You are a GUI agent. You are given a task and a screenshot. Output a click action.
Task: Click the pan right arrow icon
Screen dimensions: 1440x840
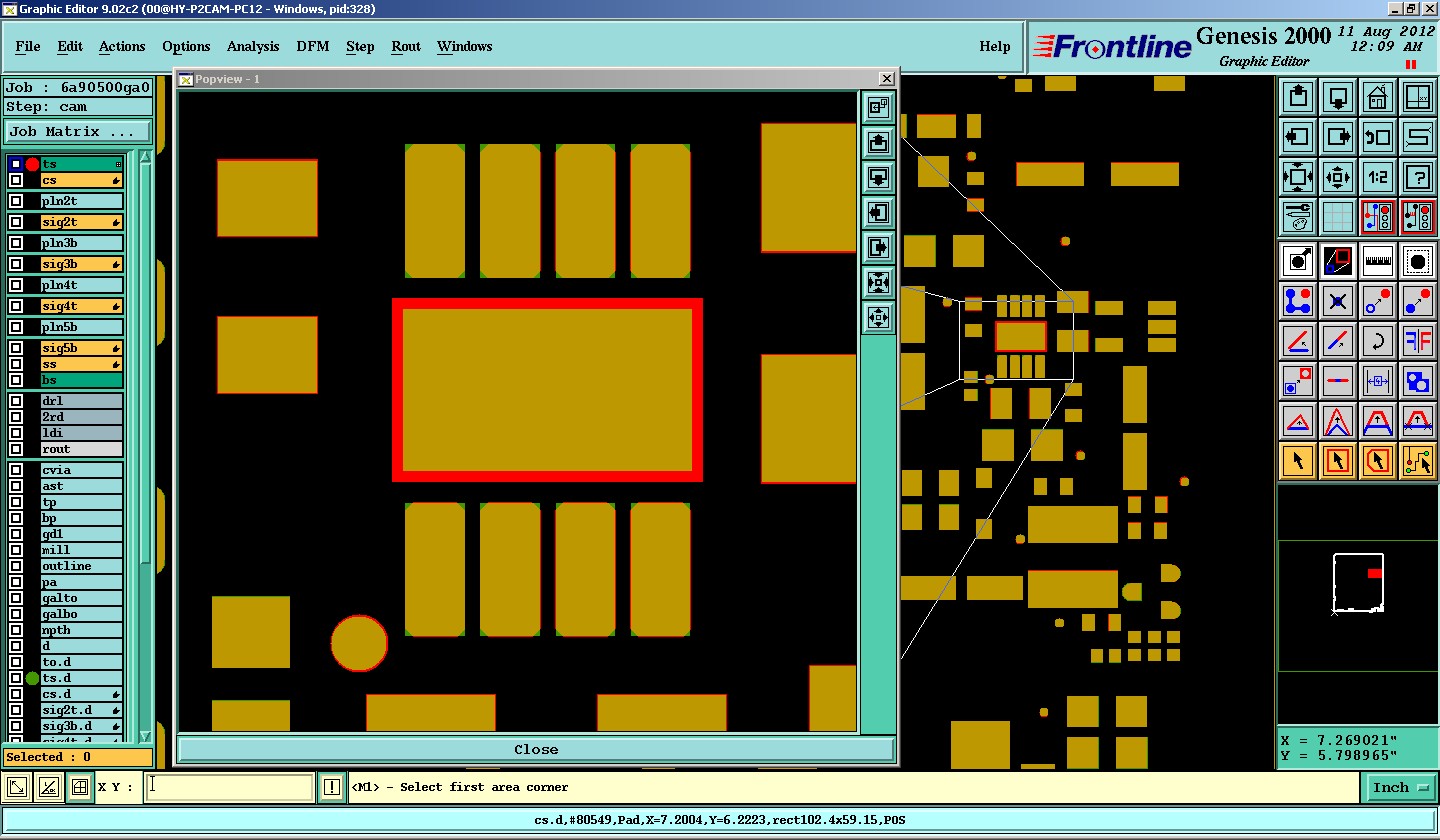point(1338,137)
